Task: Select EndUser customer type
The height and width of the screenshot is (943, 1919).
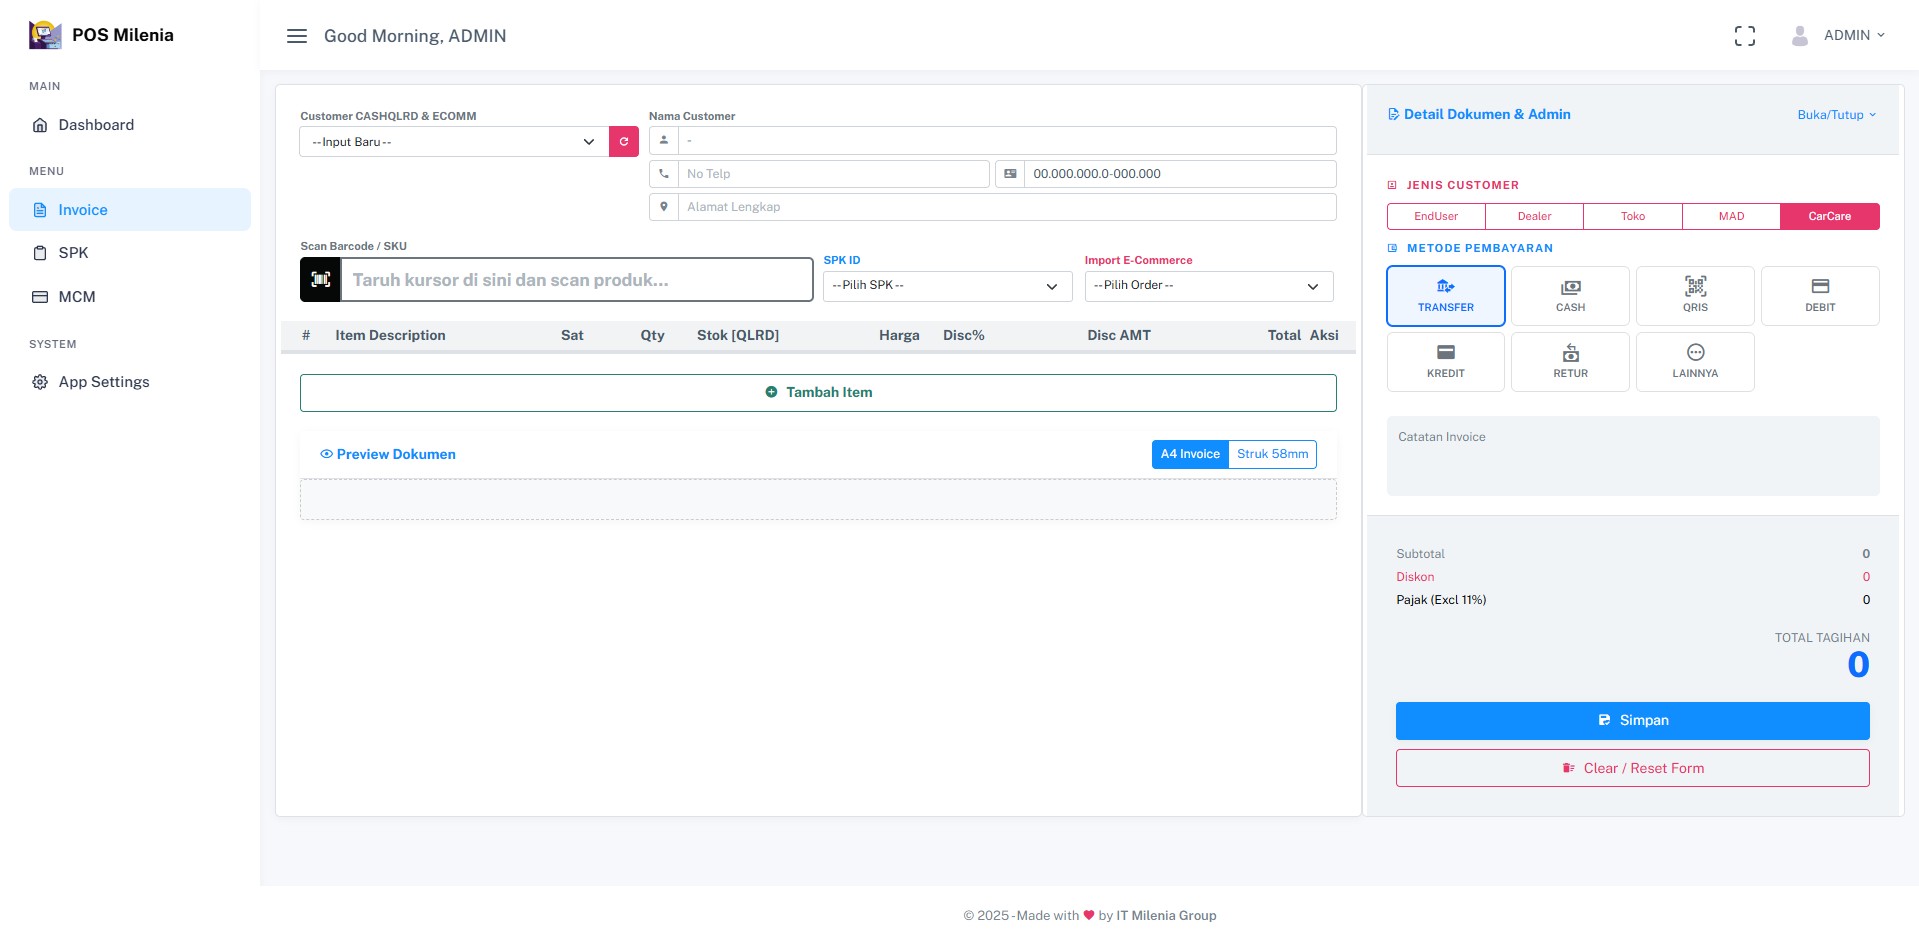Action: pyautogui.click(x=1435, y=216)
